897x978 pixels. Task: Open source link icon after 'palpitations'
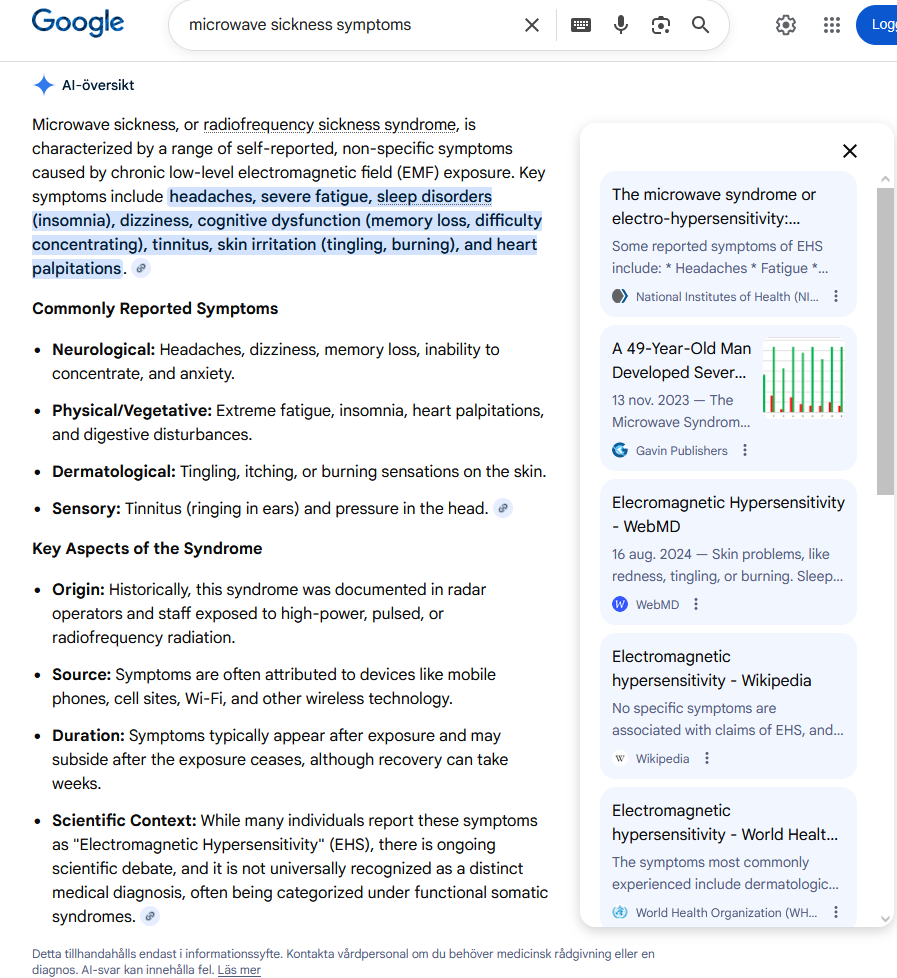(142, 268)
